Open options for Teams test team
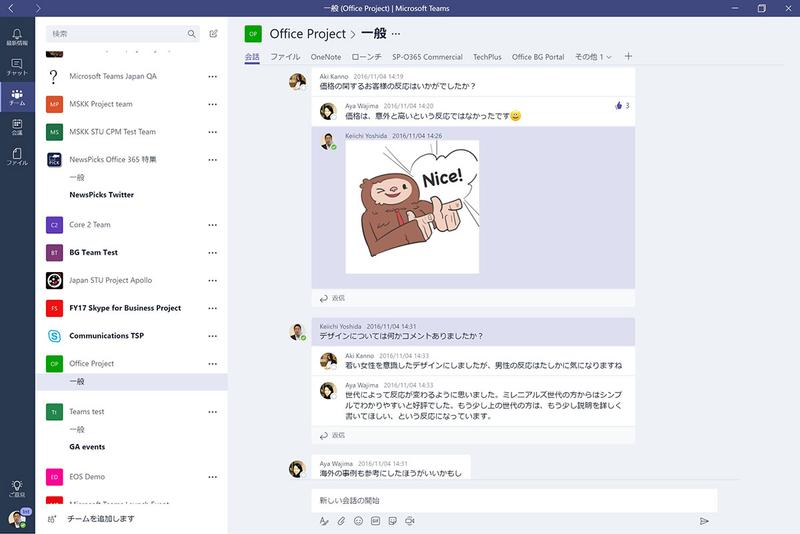 (x=213, y=412)
